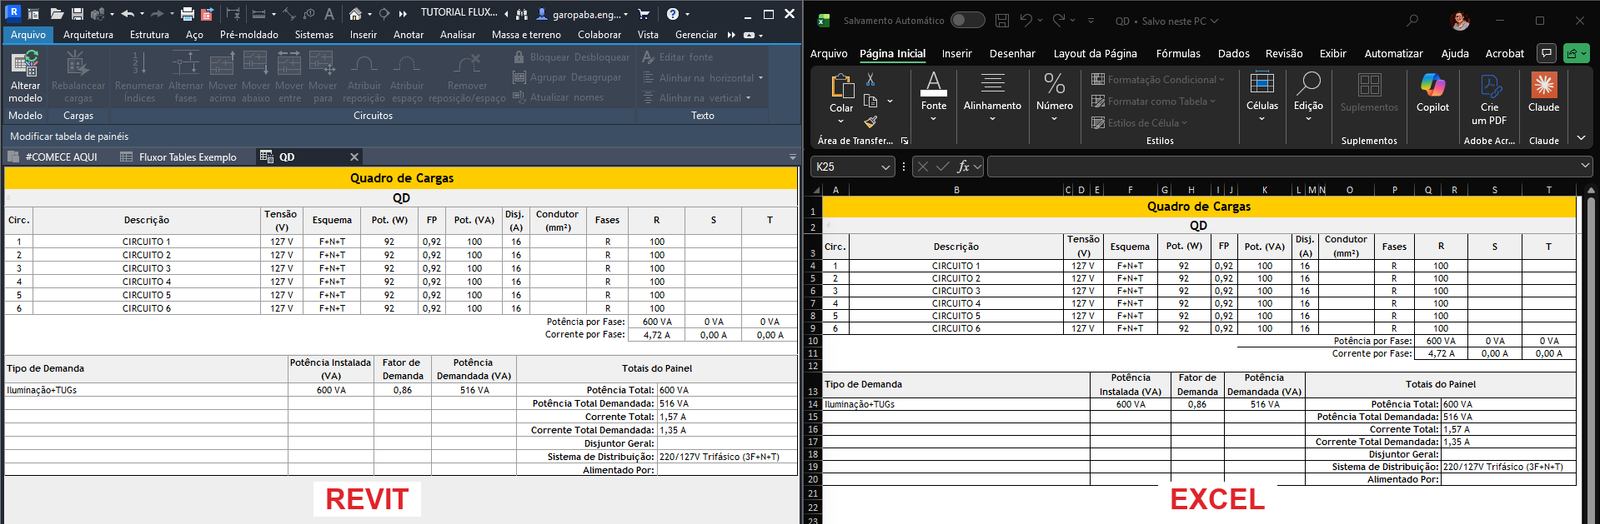Click the Revit open file icon

(57, 14)
